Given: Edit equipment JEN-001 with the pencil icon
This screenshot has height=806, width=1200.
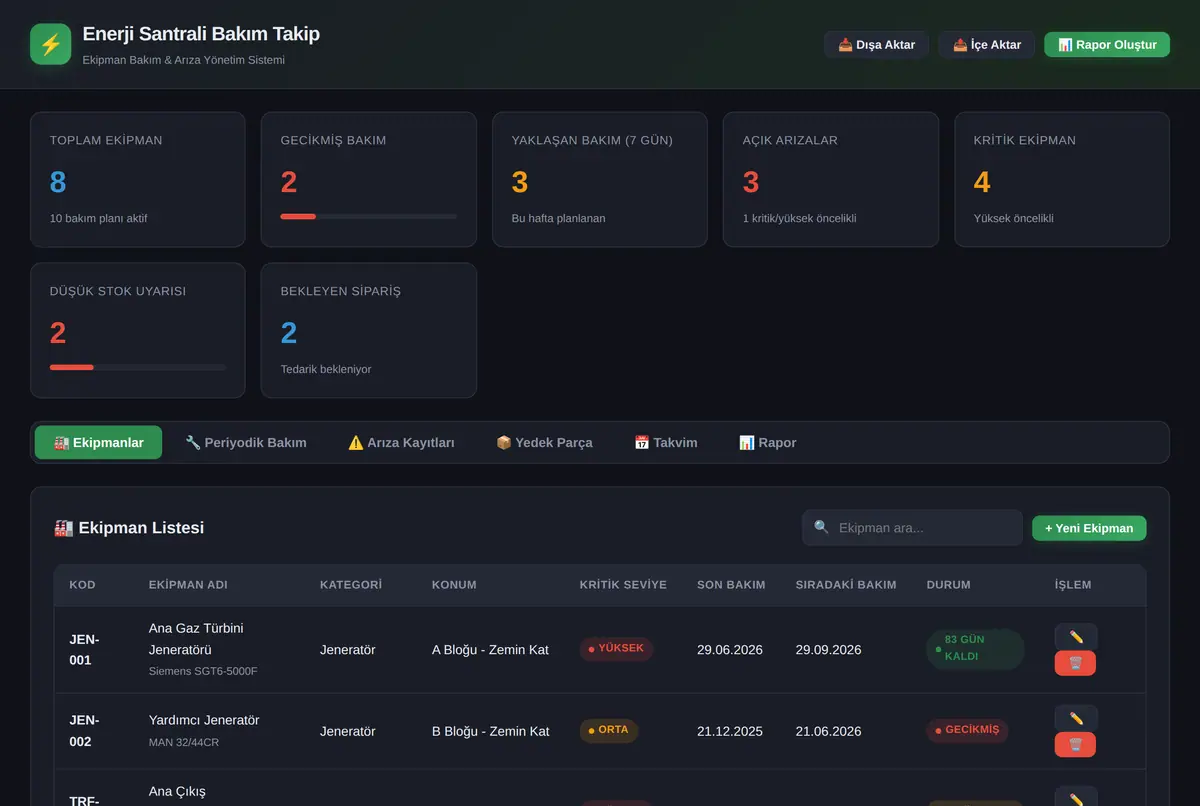Looking at the screenshot, I should click(1076, 637).
